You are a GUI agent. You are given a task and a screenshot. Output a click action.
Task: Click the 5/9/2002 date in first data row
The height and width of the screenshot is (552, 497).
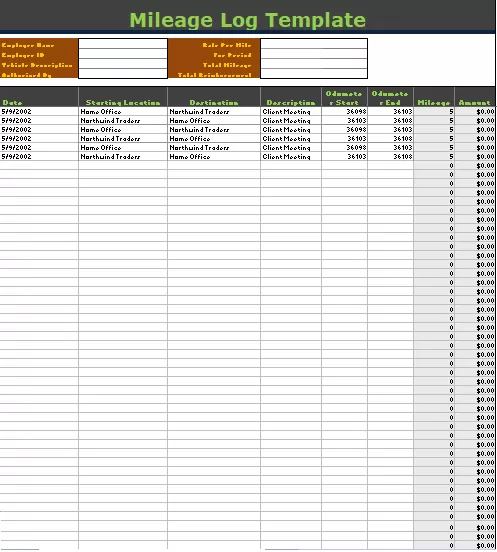[x=17, y=112]
